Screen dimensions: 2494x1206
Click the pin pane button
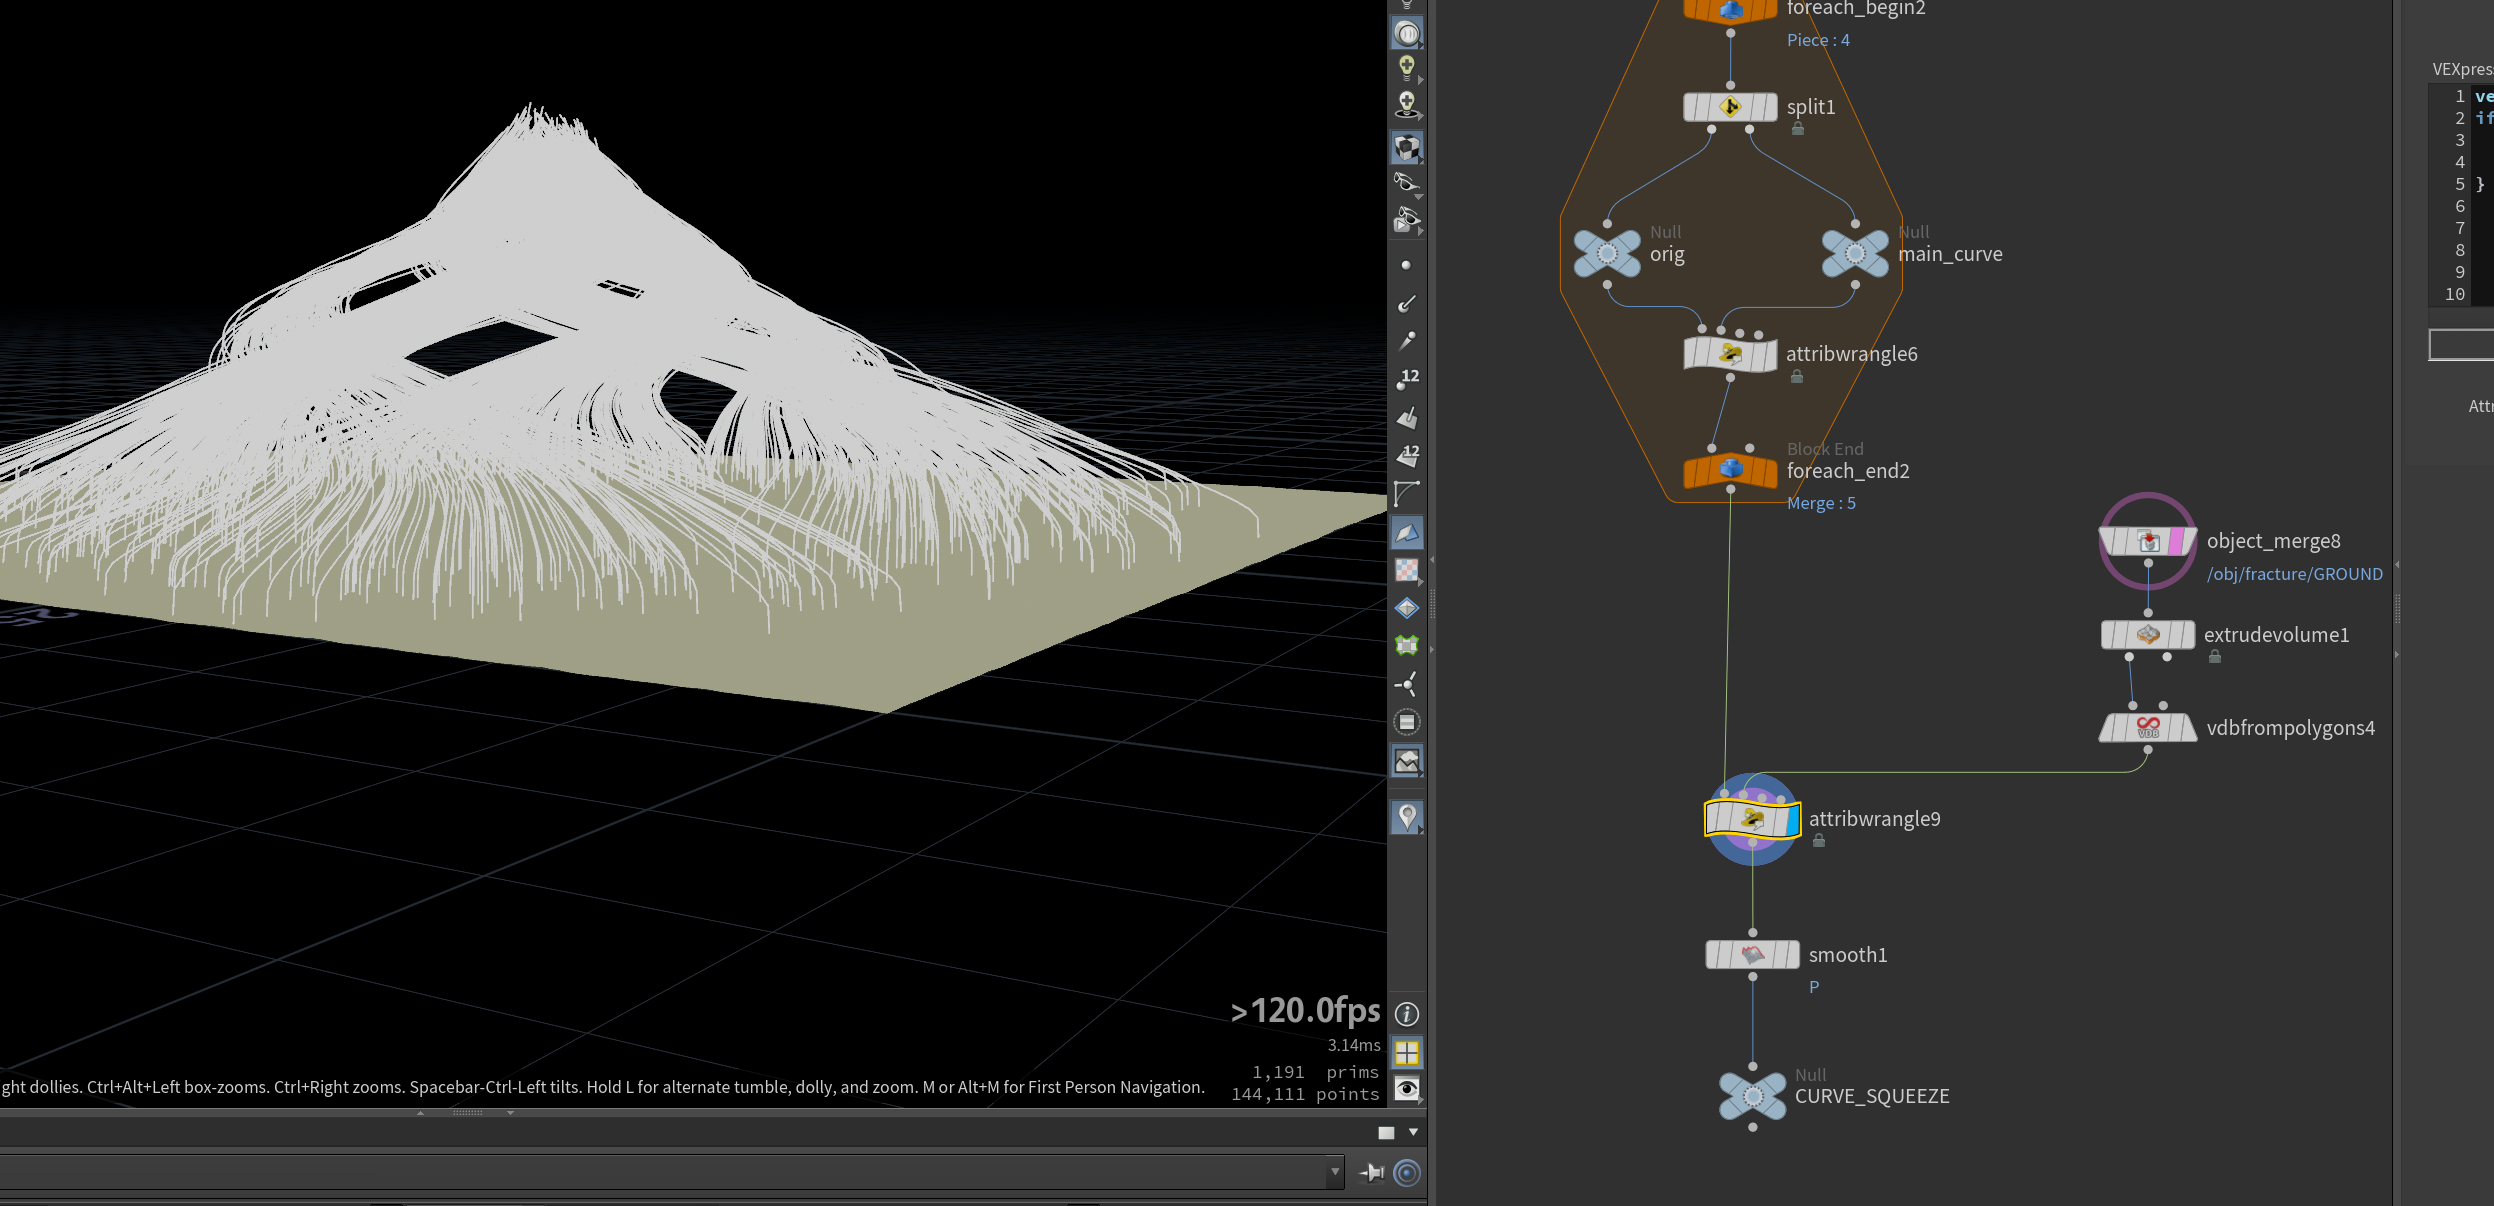point(1372,1172)
